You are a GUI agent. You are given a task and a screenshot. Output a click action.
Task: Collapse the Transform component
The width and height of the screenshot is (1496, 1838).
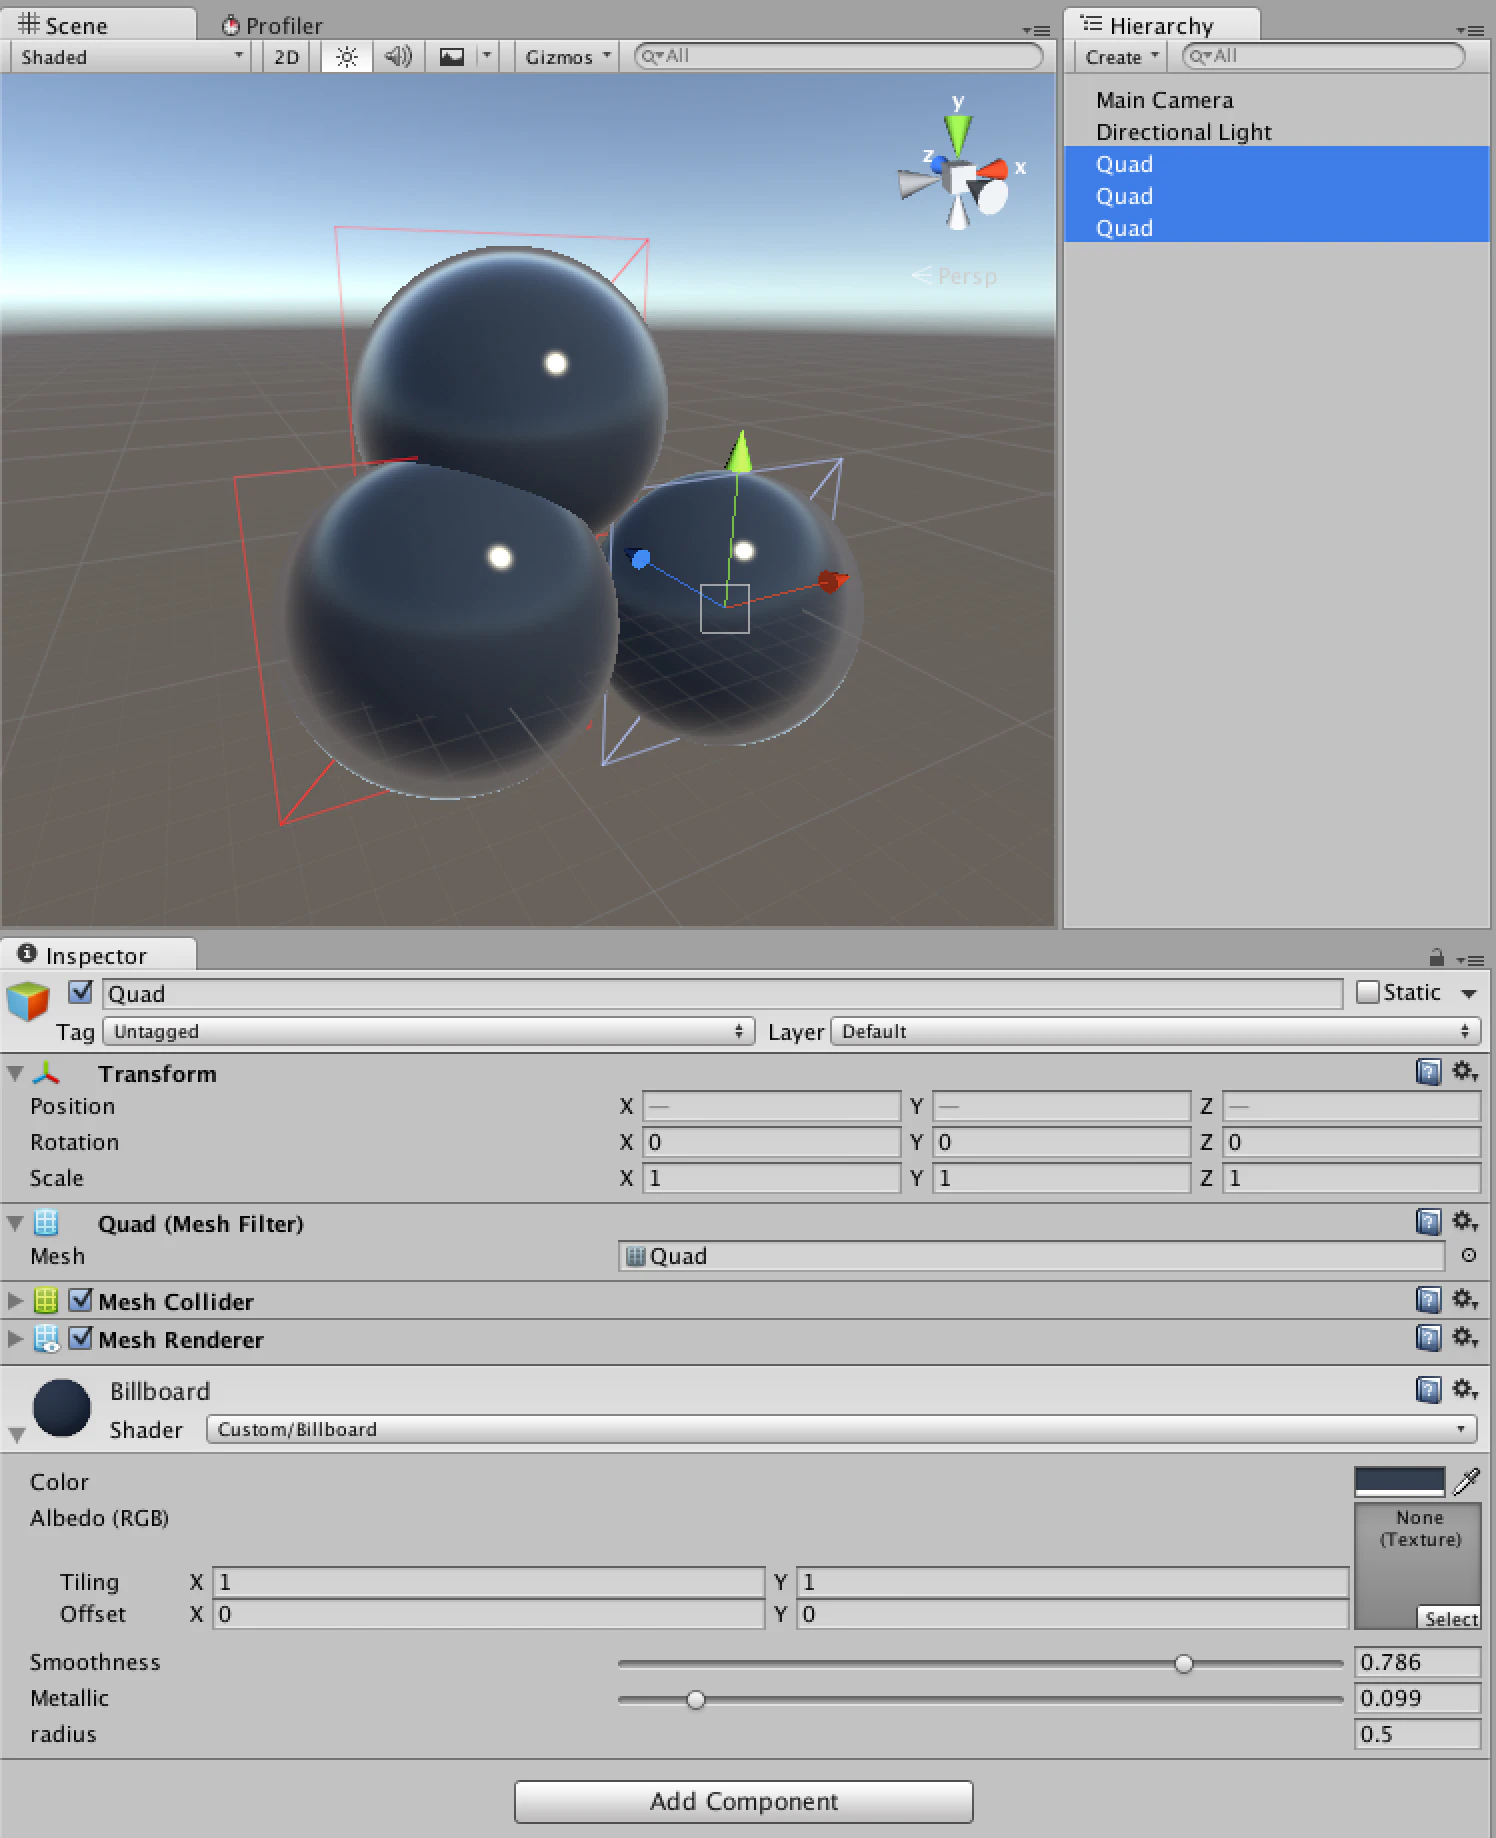(15, 1073)
